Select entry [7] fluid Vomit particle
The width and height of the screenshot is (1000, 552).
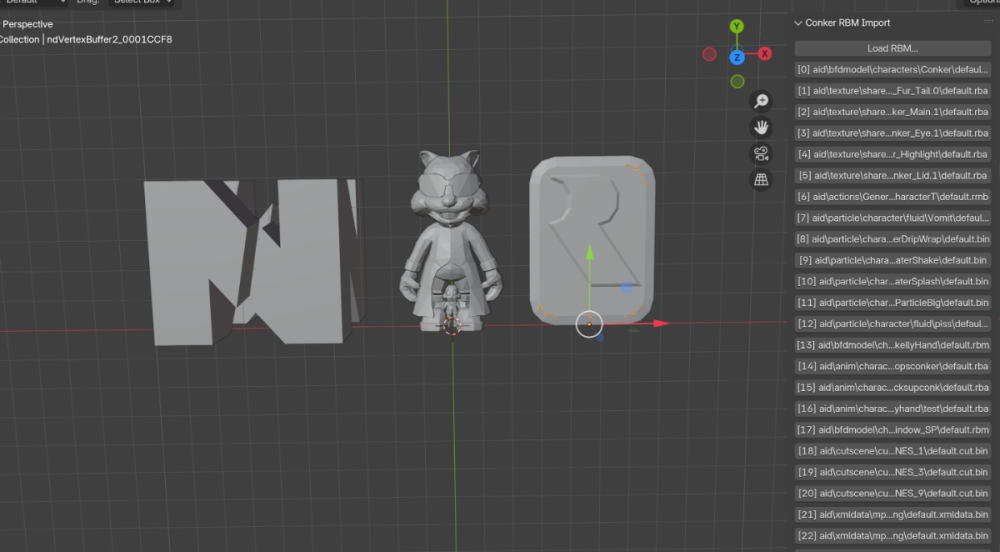[x=892, y=218]
